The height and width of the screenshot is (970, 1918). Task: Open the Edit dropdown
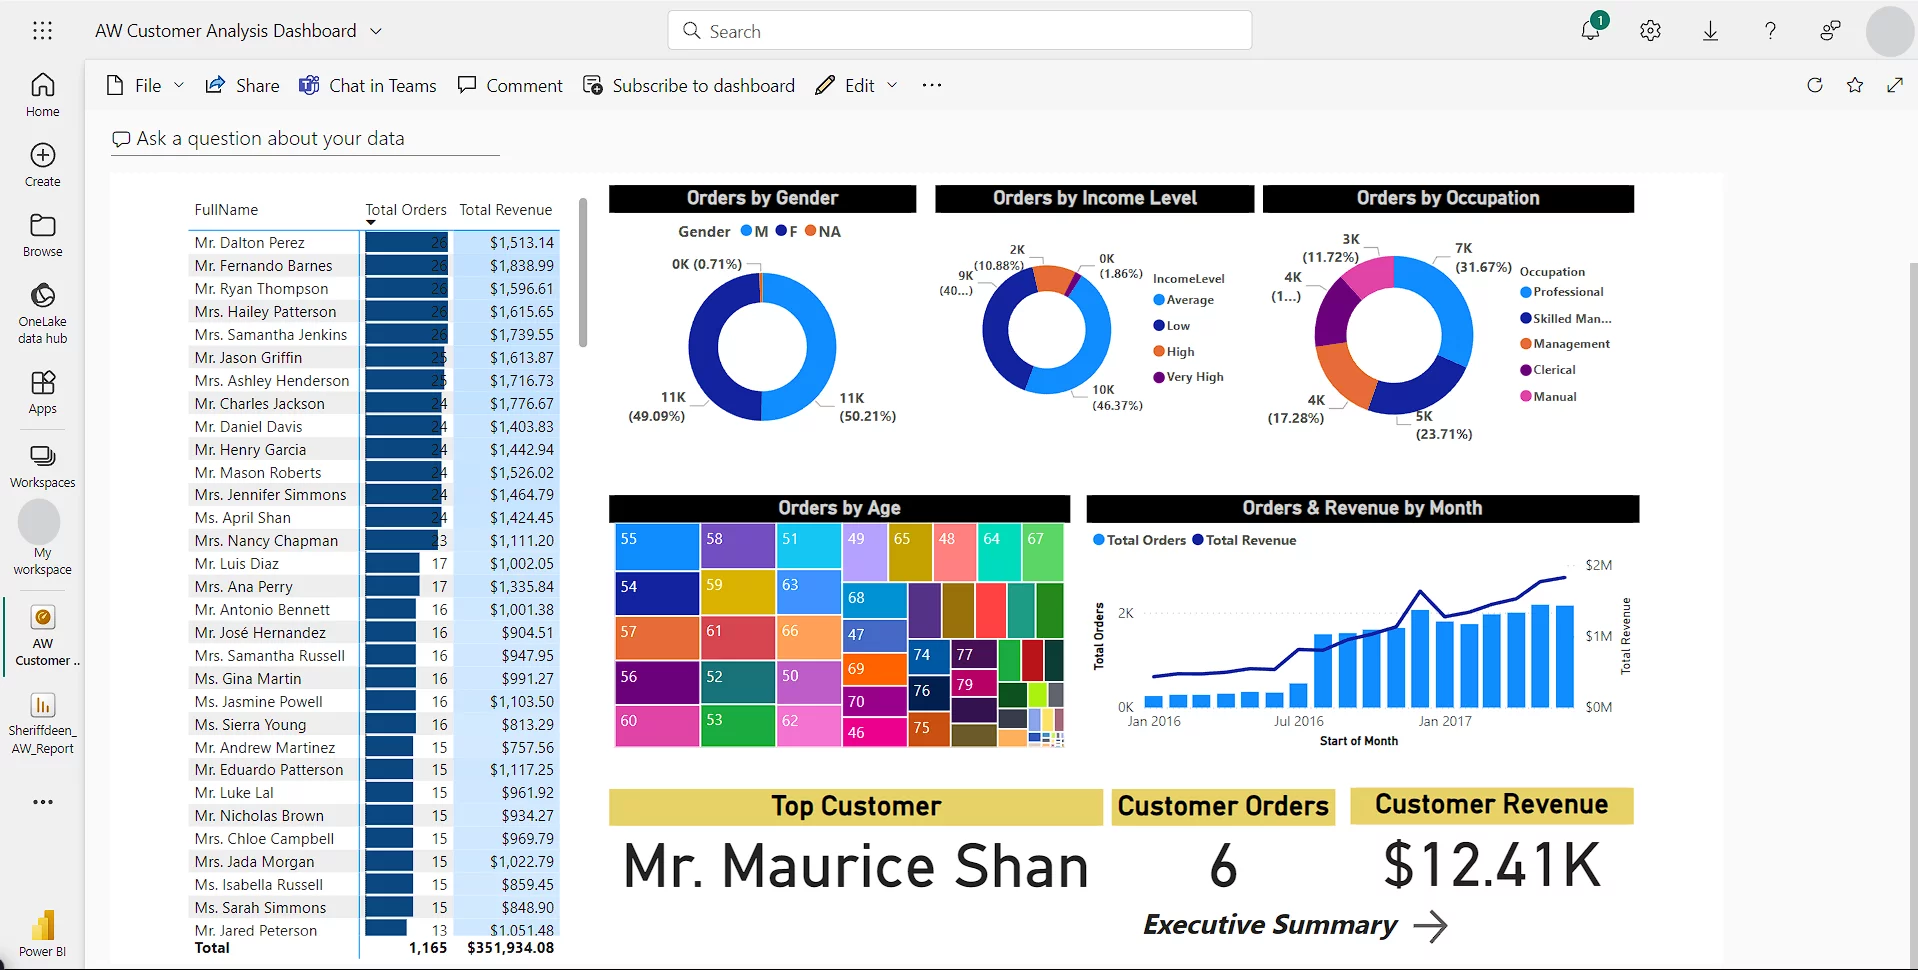coord(857,85)
